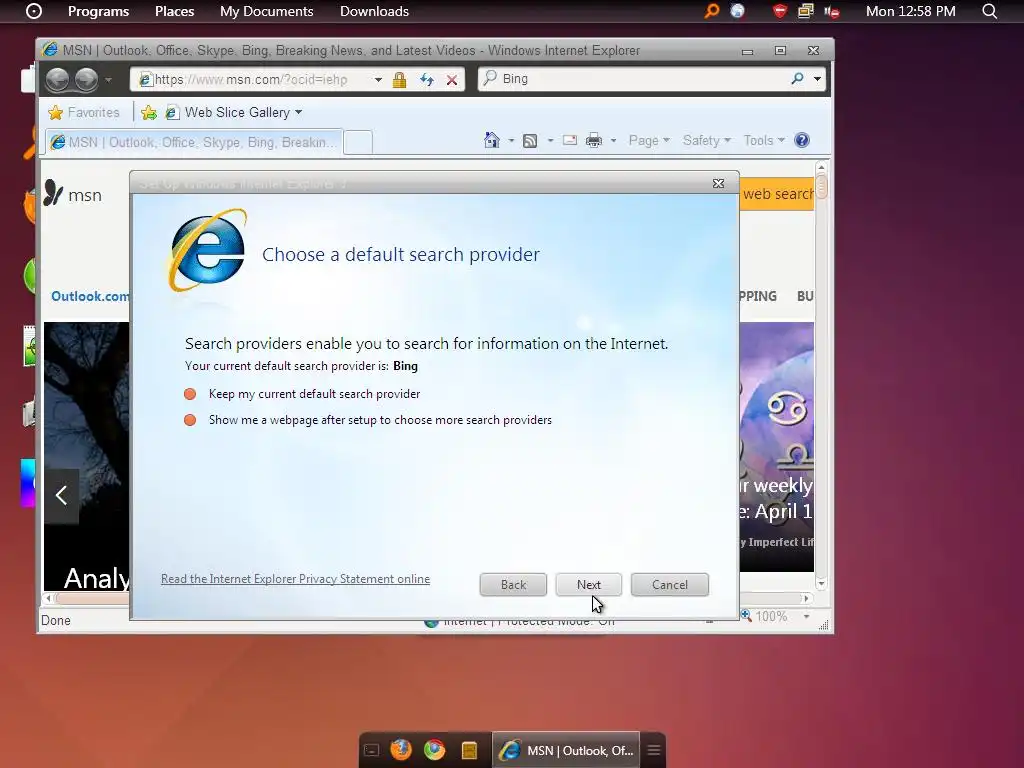Open the Outlook.com link on MSN page

[x=90, y=296]
